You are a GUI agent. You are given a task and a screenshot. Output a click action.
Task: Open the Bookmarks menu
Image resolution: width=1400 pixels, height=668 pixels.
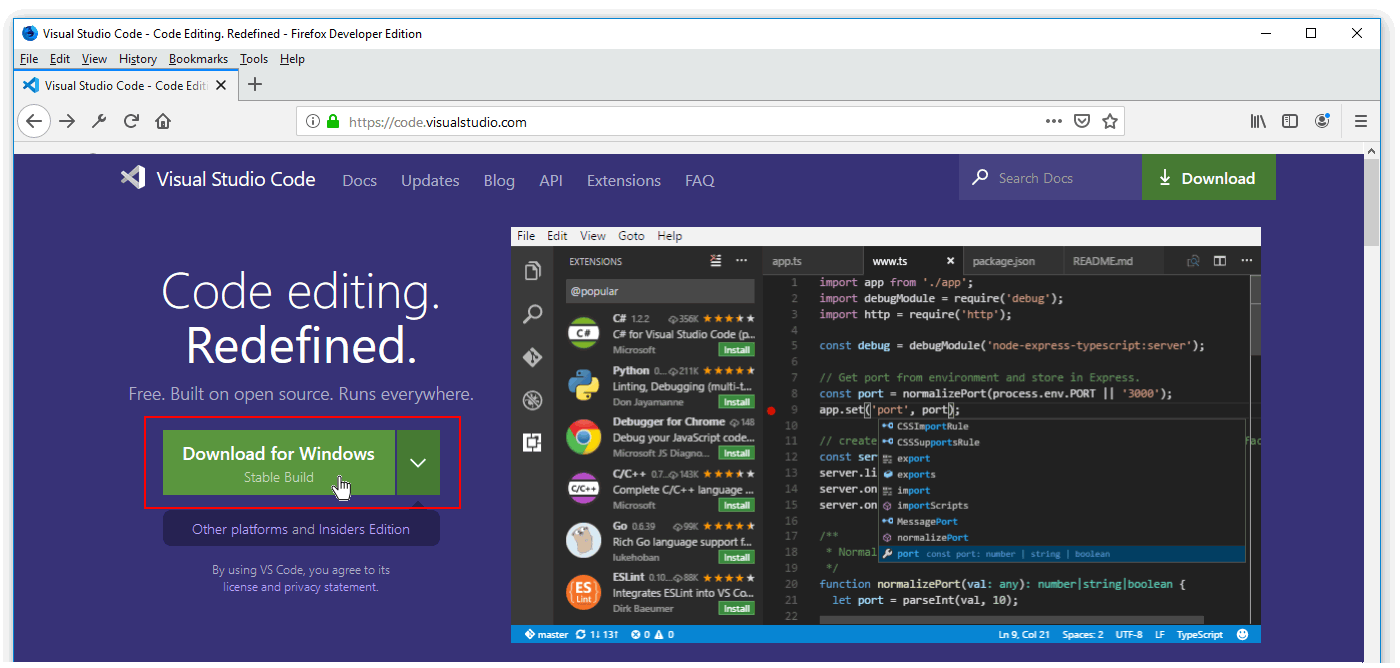point(198,59)
